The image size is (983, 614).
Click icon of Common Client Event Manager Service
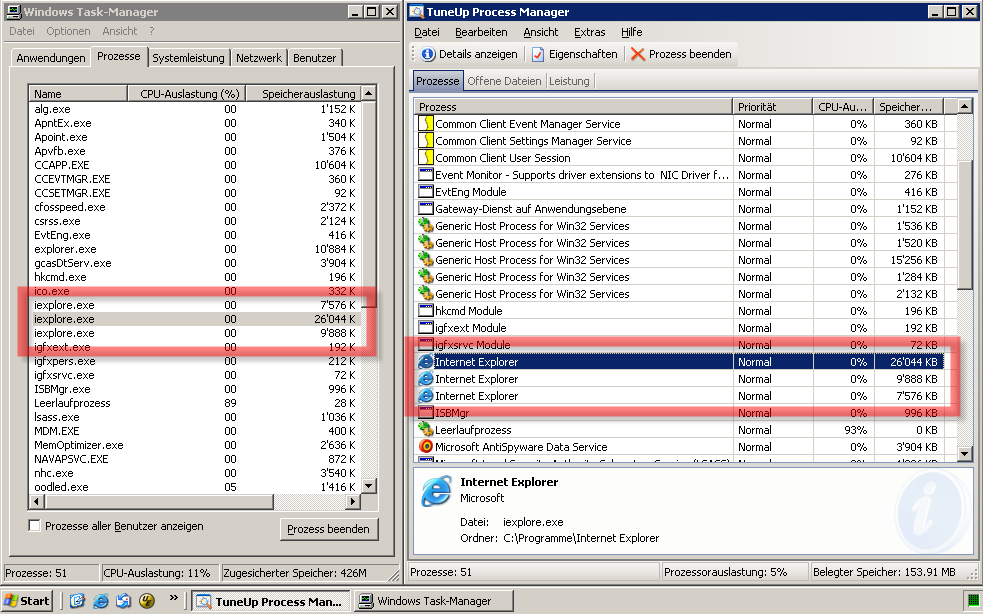[x=426, y=124]
